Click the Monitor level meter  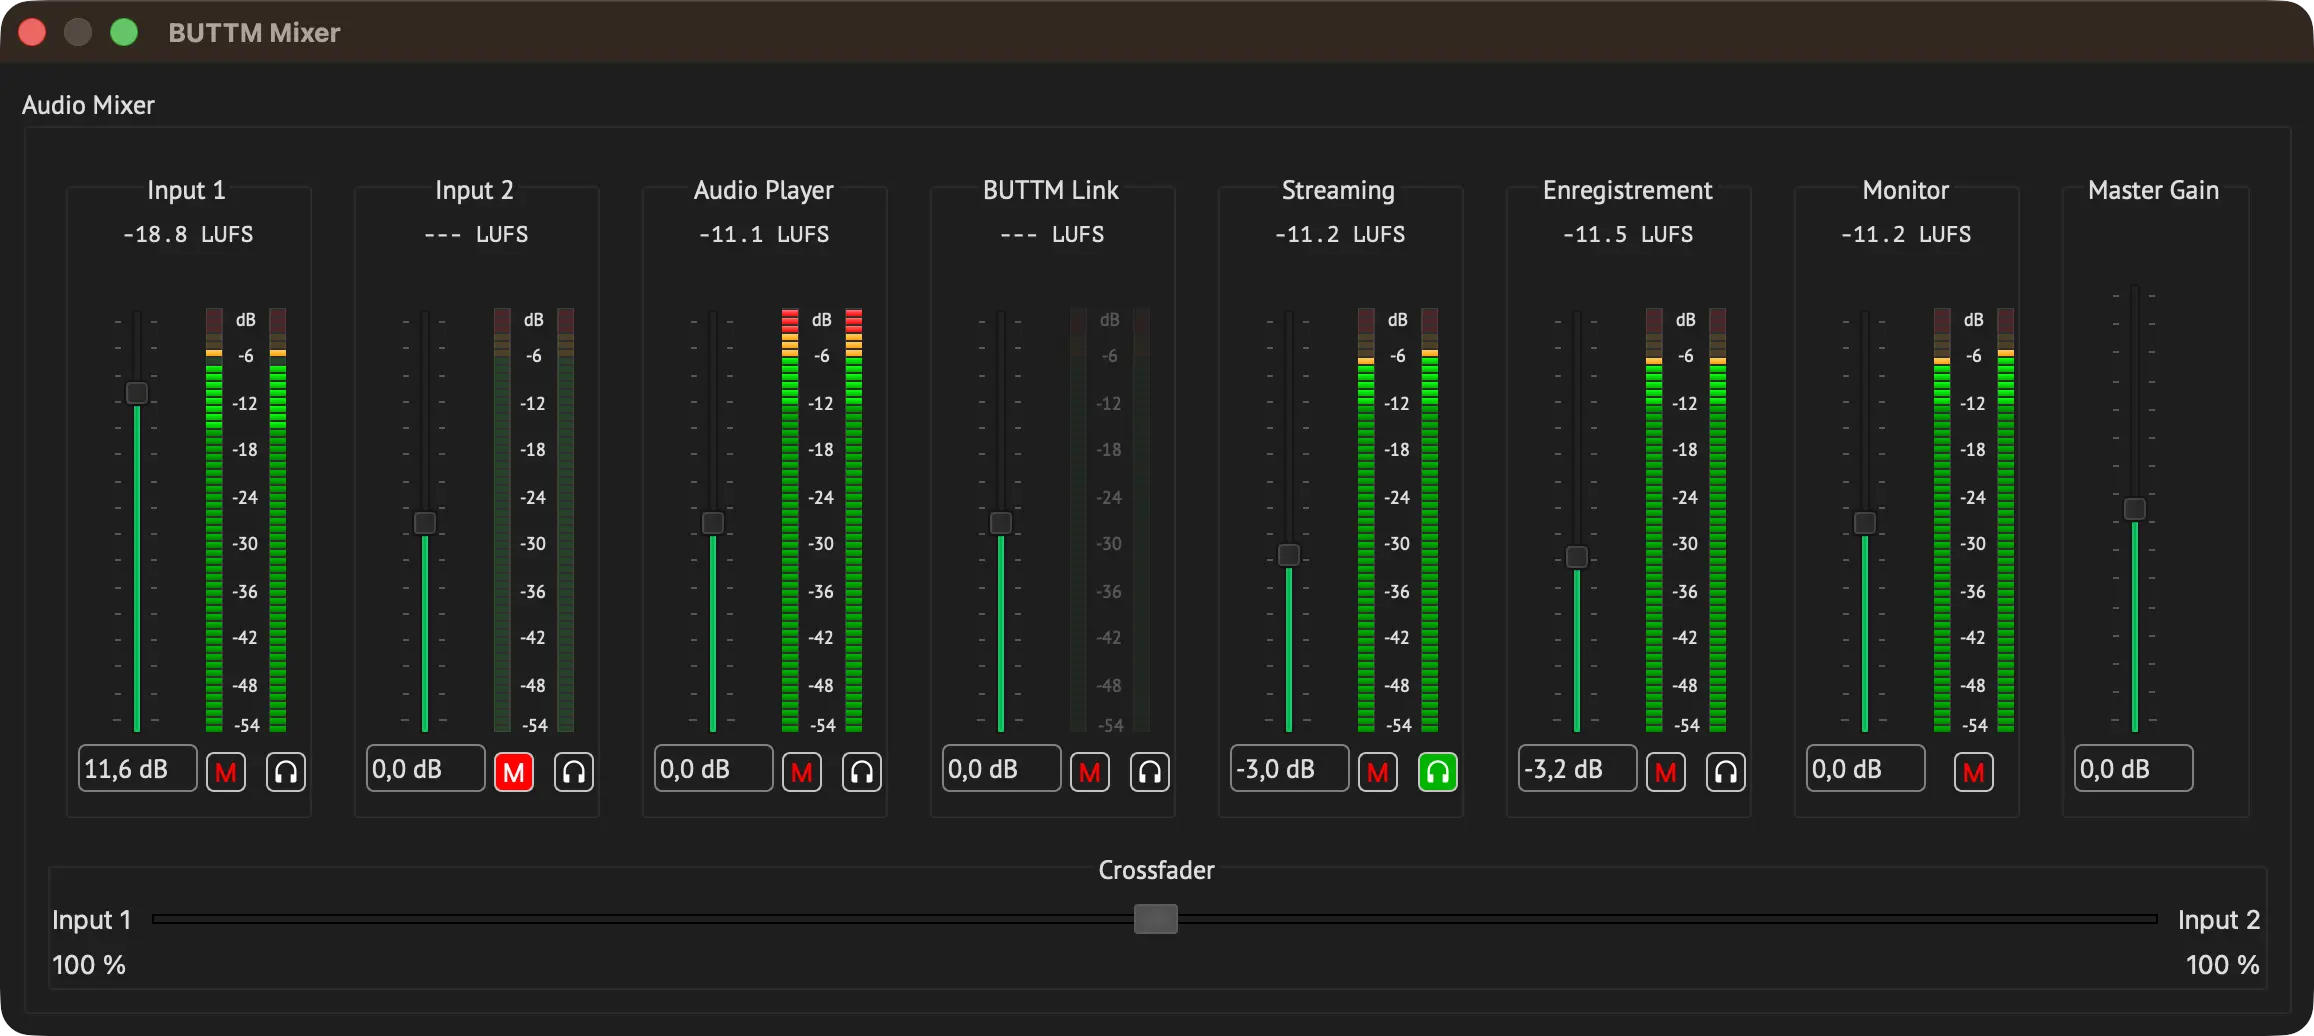[x=1974, y=520]
